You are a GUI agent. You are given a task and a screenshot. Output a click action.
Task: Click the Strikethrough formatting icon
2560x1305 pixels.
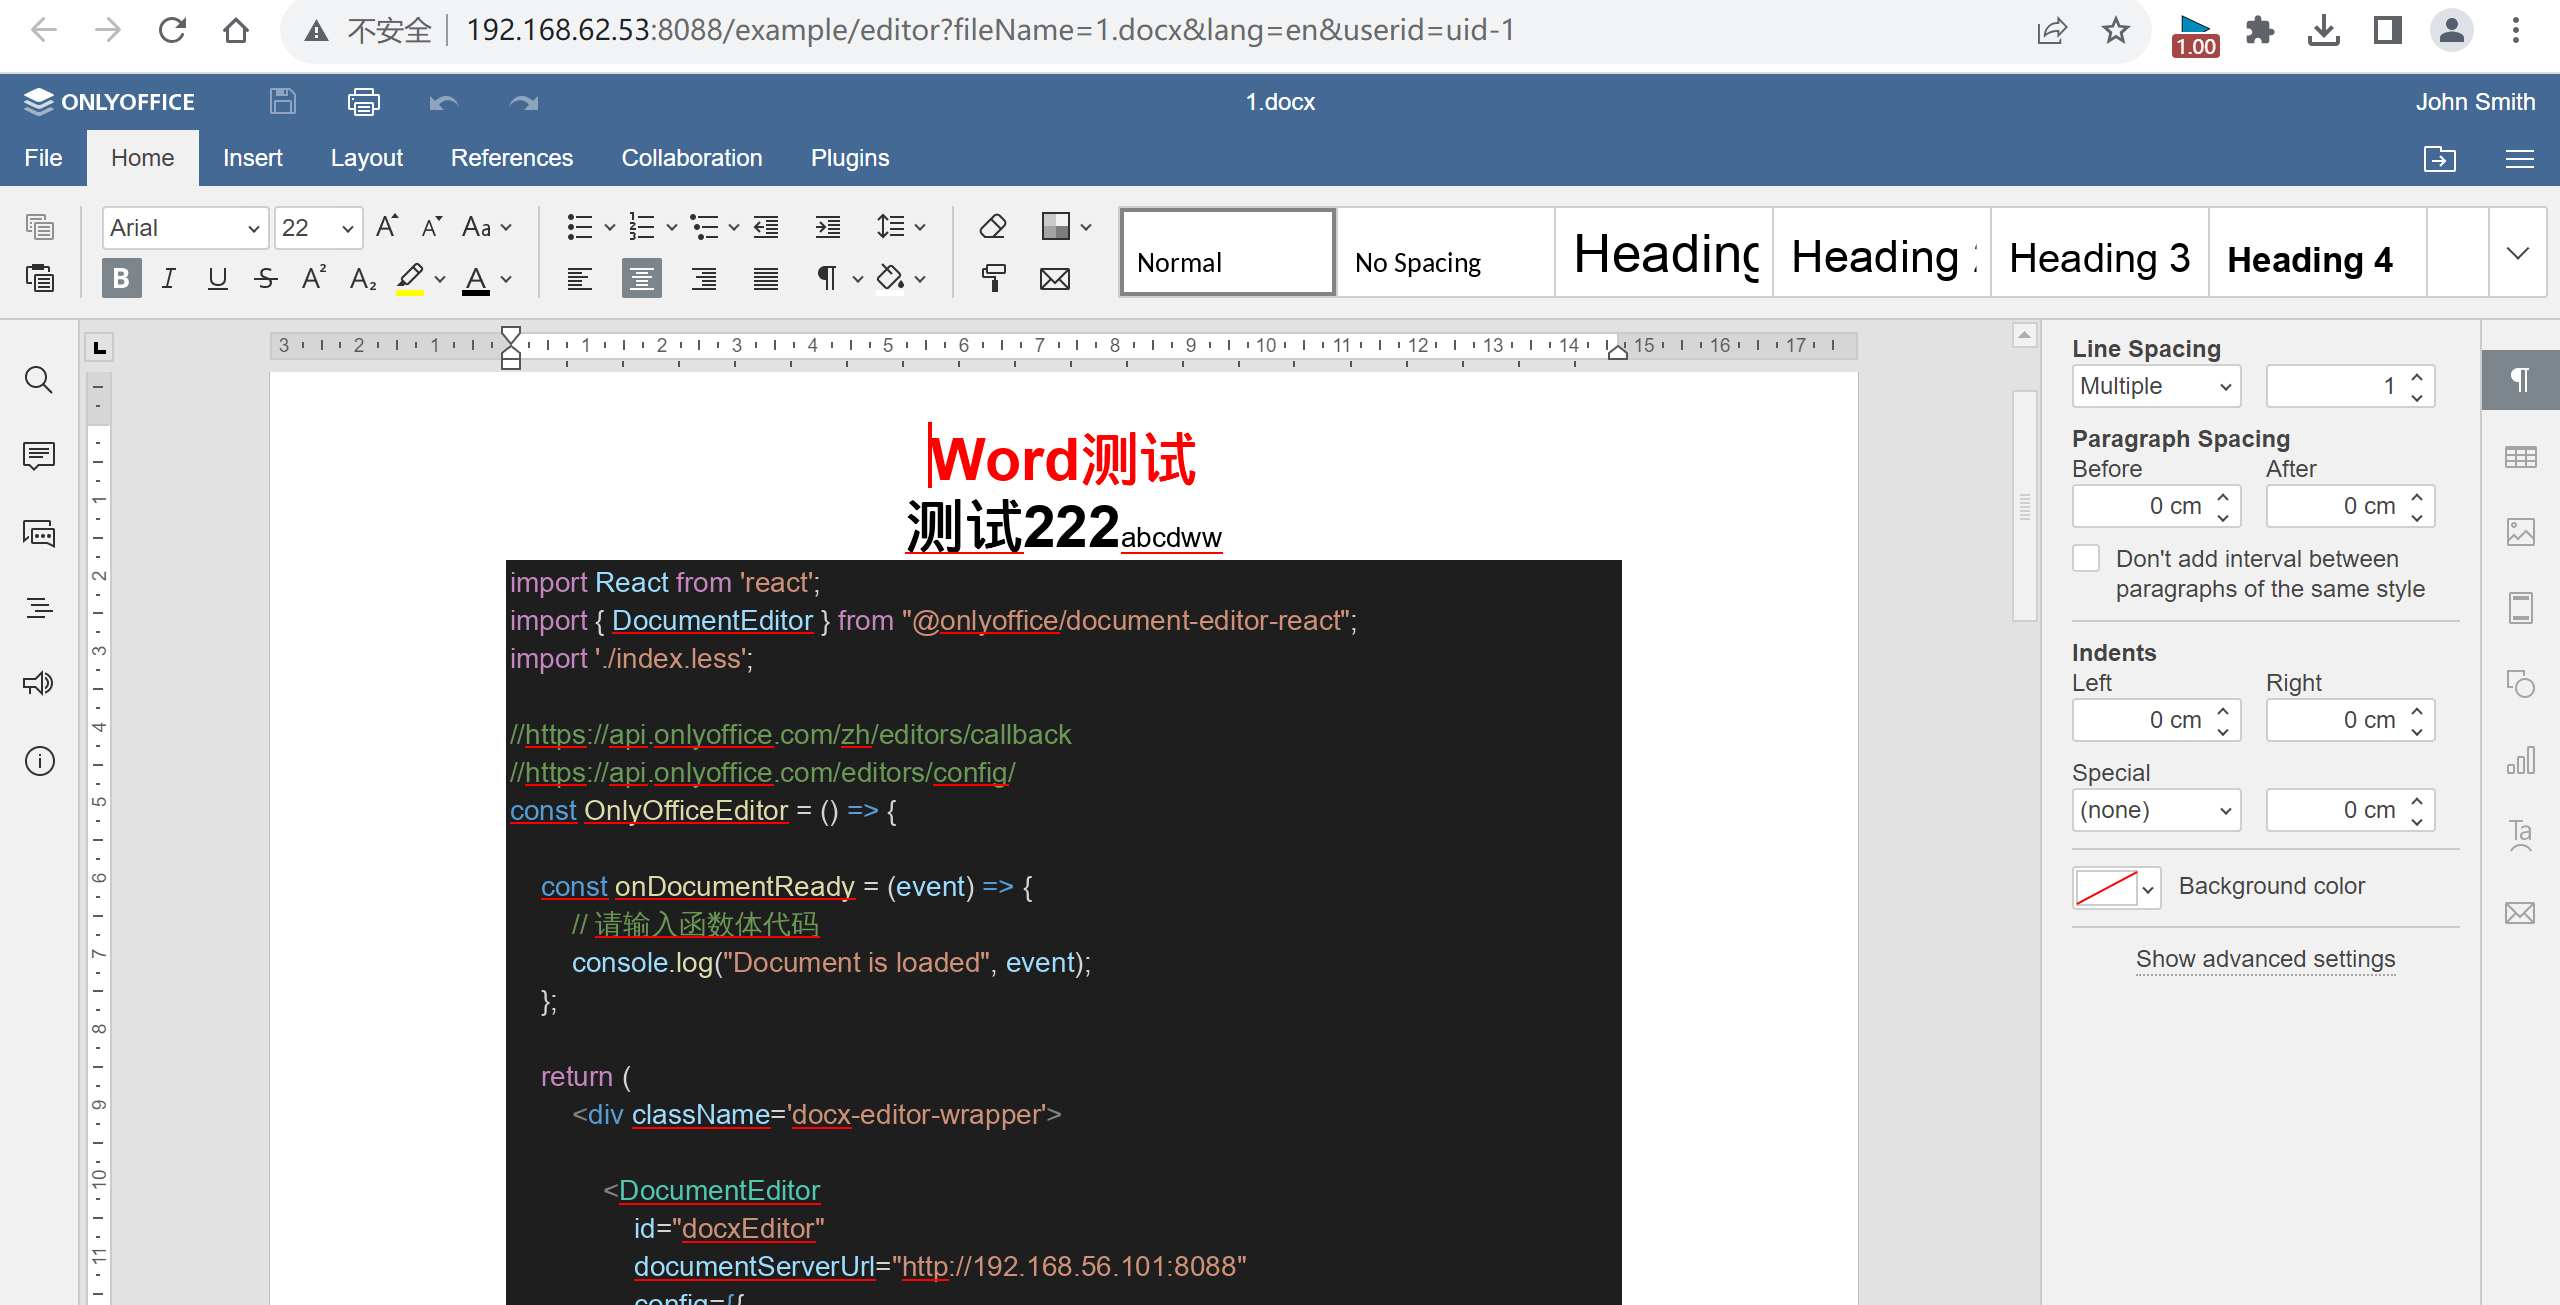click(x=266, y=278)
